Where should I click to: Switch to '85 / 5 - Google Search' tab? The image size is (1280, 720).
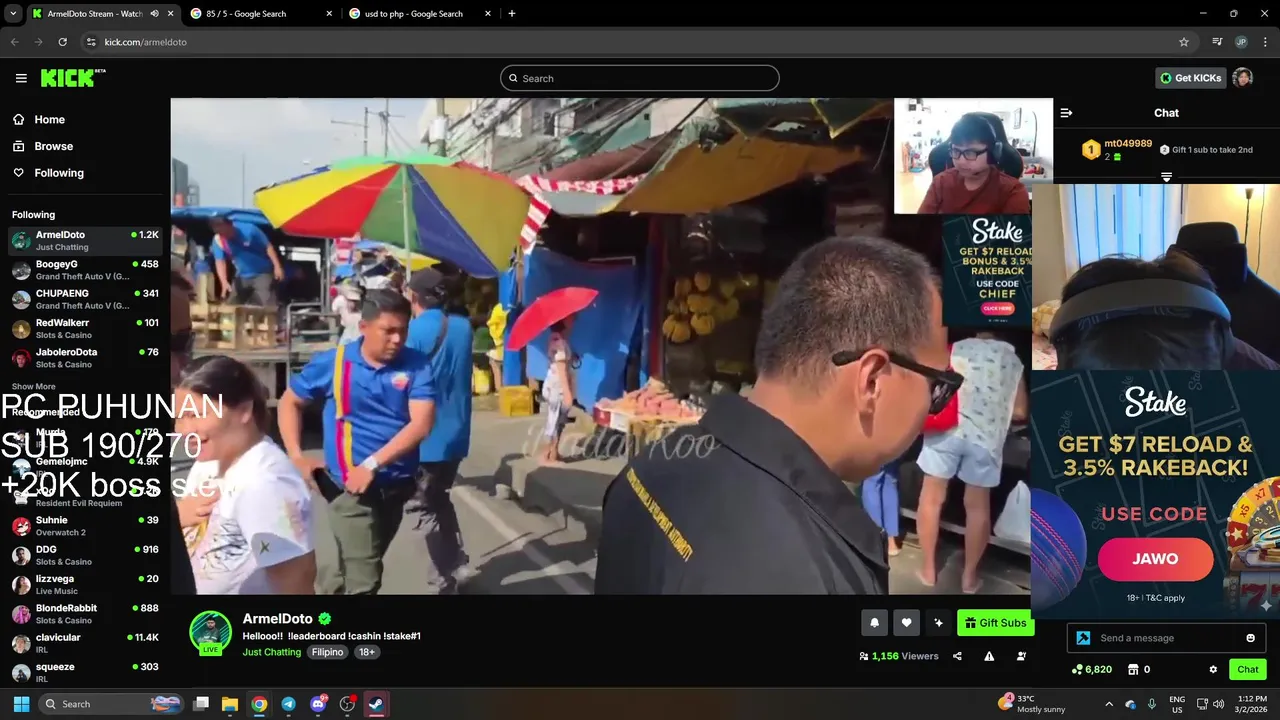point(260,14)
